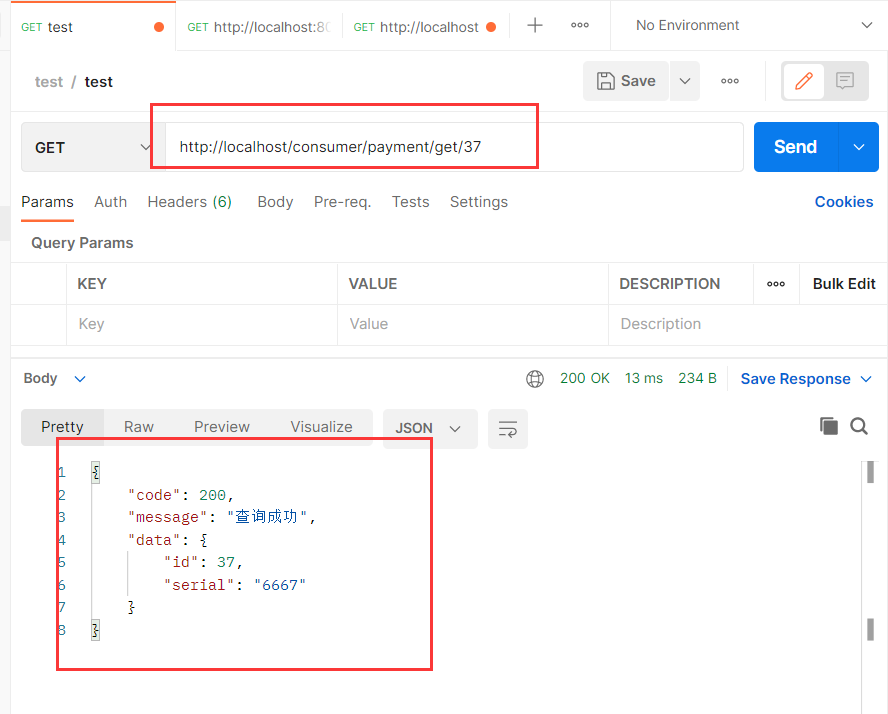Toggle line wrap in response body

[x=507, y=429]
